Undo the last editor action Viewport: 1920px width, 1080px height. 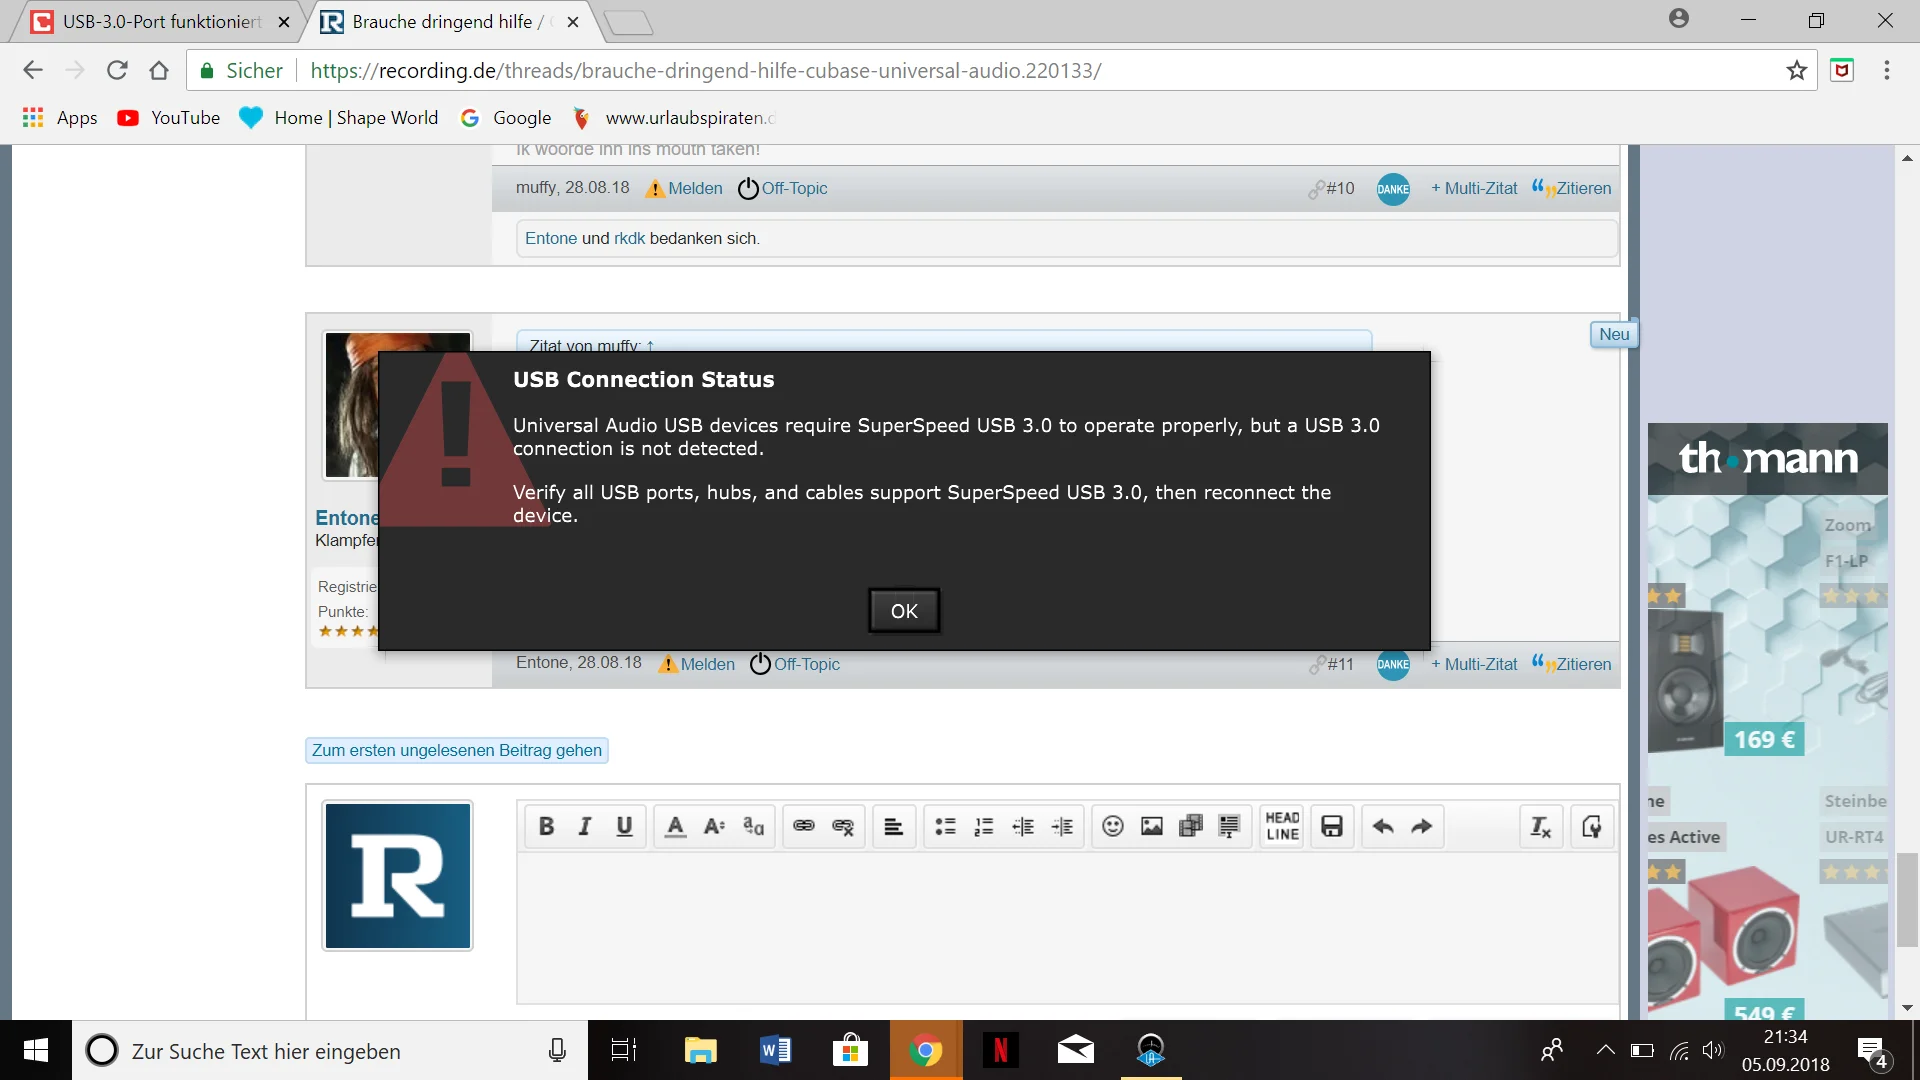(1383, 827)
